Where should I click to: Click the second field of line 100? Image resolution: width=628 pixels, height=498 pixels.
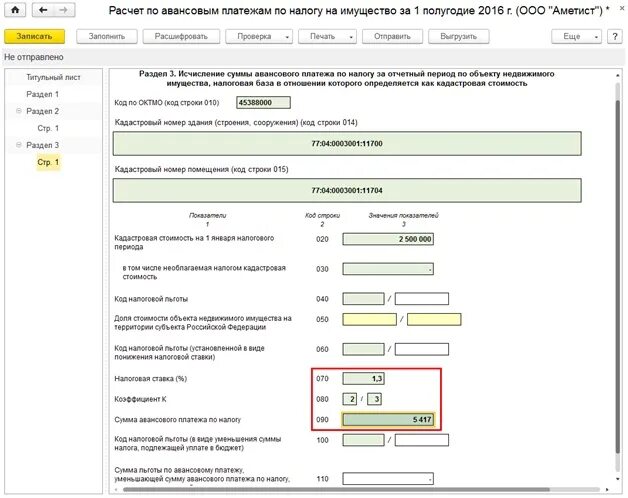click(422, 440)
